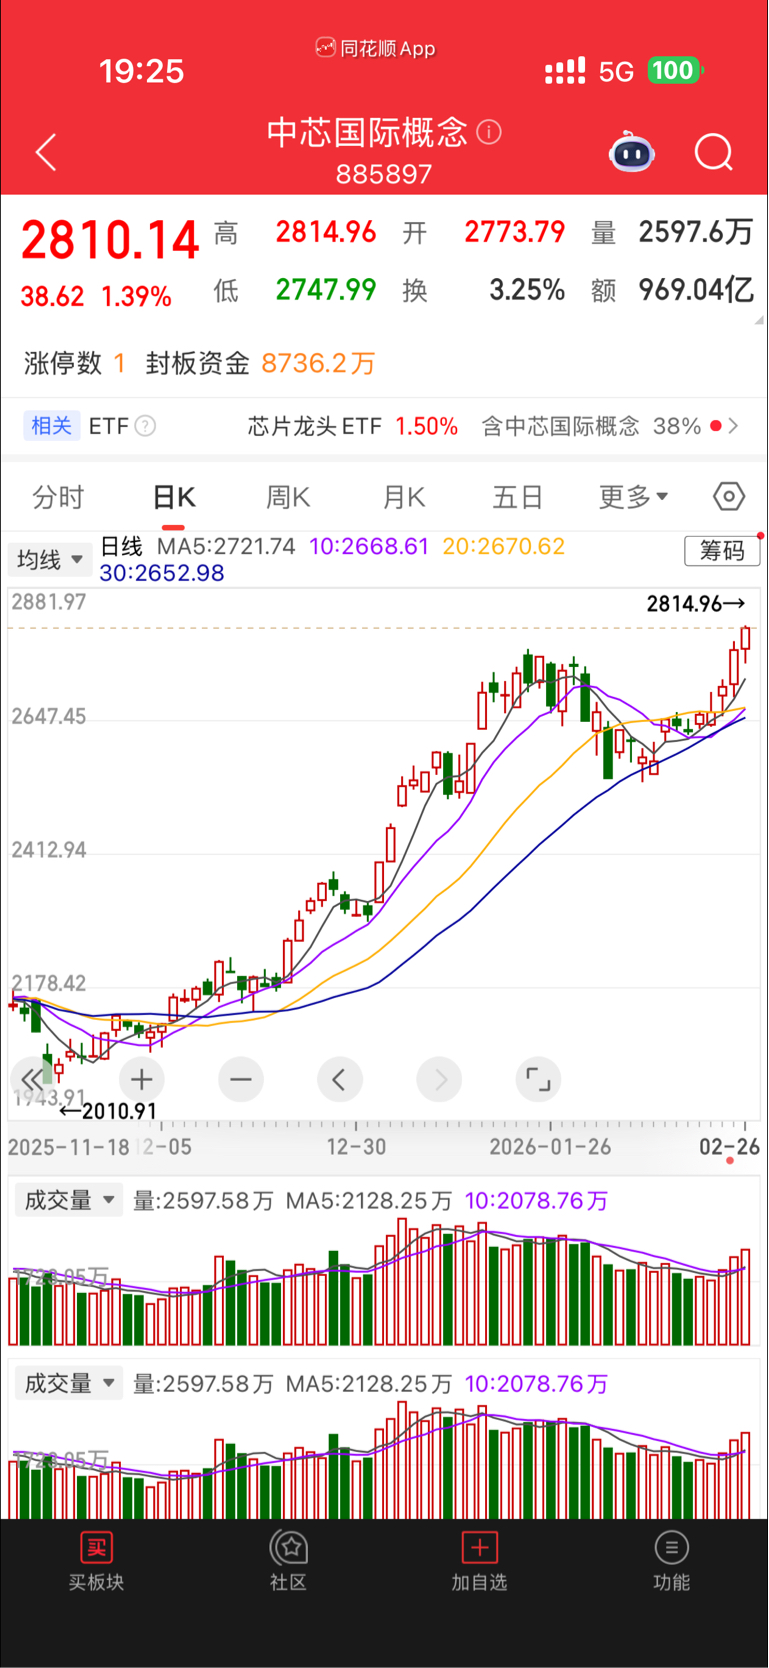This screenshot has width=769, height=1668.
Task: Tap amount 969.04亿
Action: [x=696, y=290]
